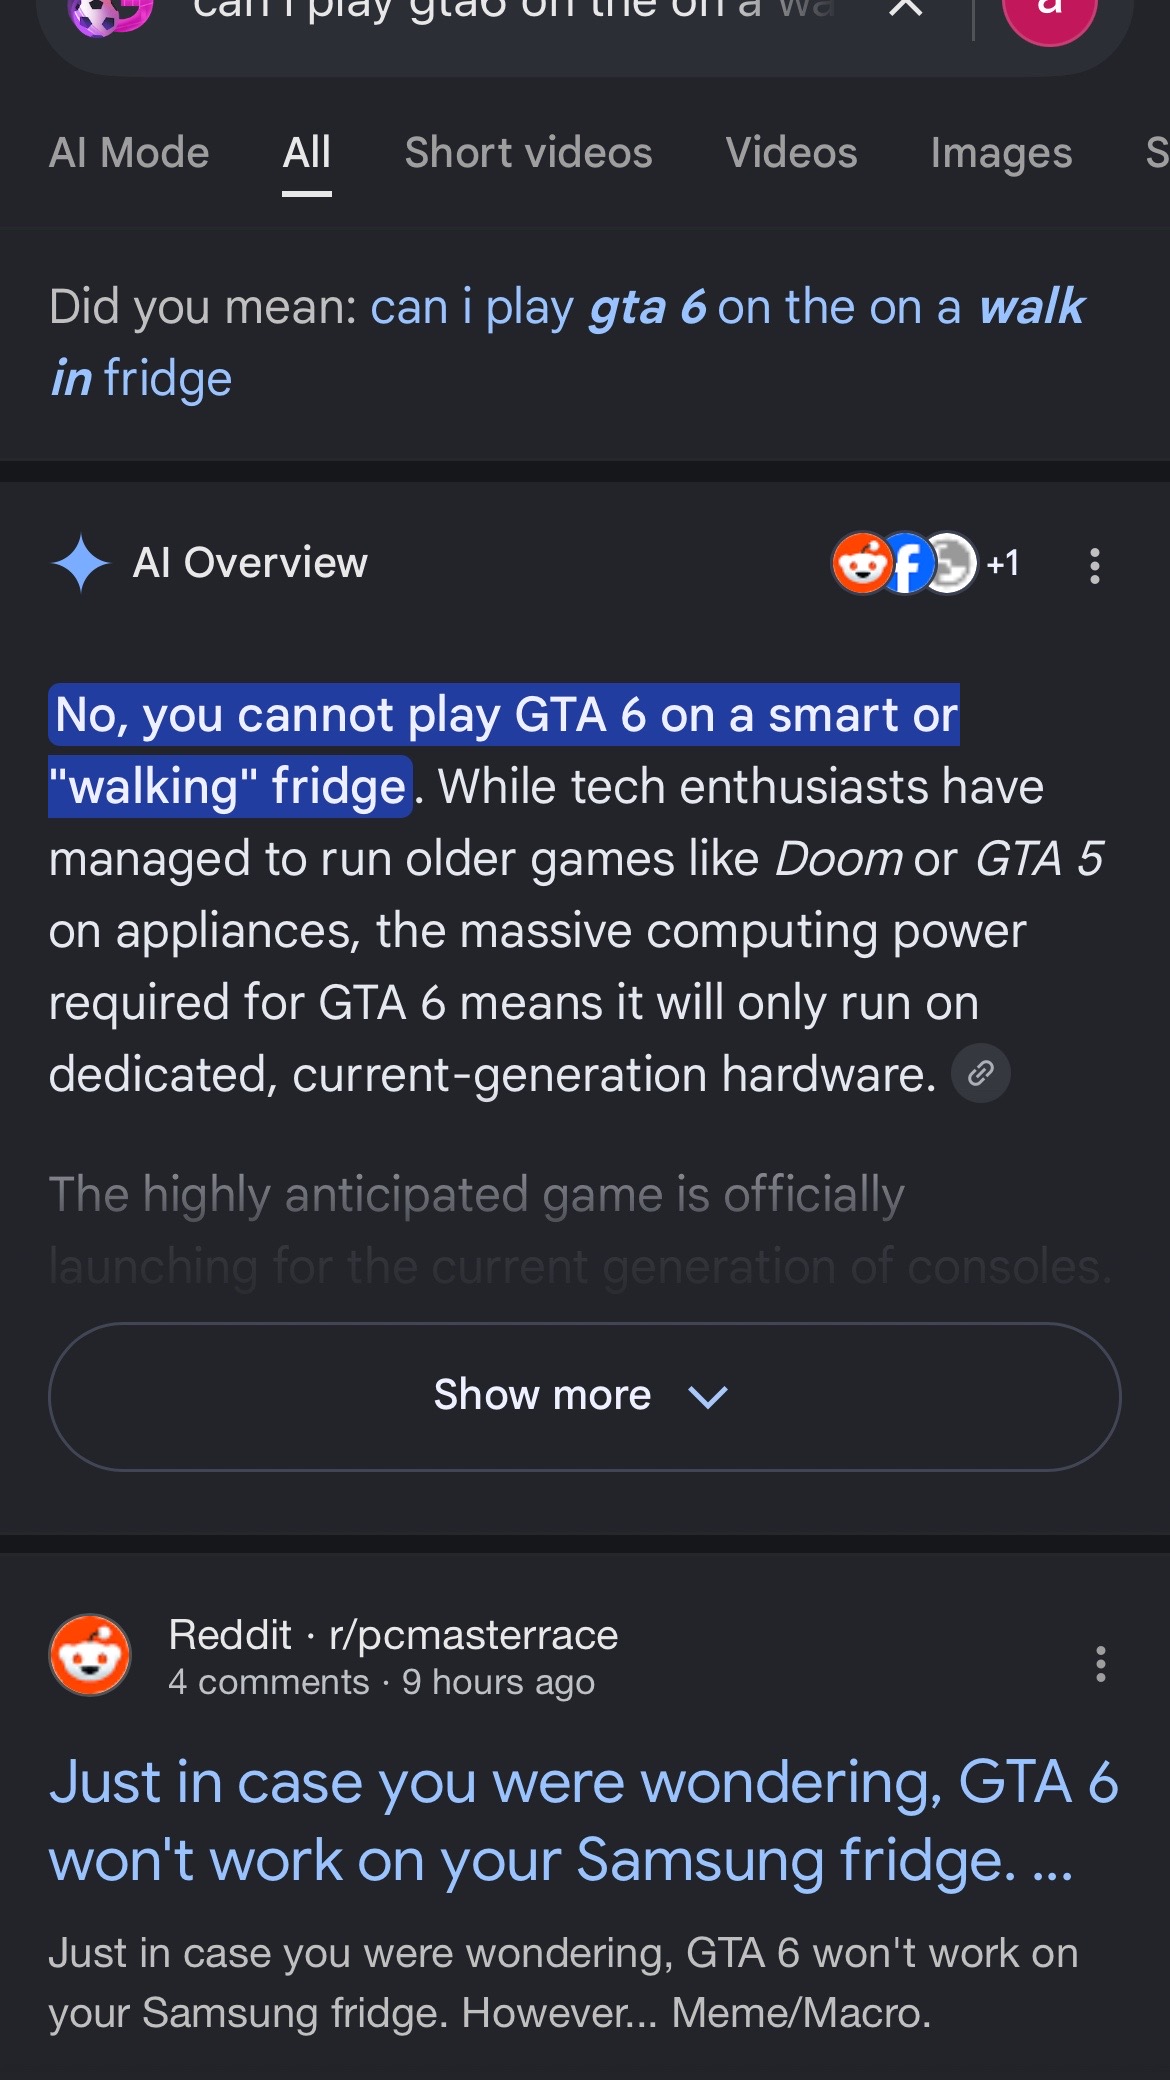Open the +1 additional sources indicator
This screenshot has height=2080, width=1170.
point(1002,564)
